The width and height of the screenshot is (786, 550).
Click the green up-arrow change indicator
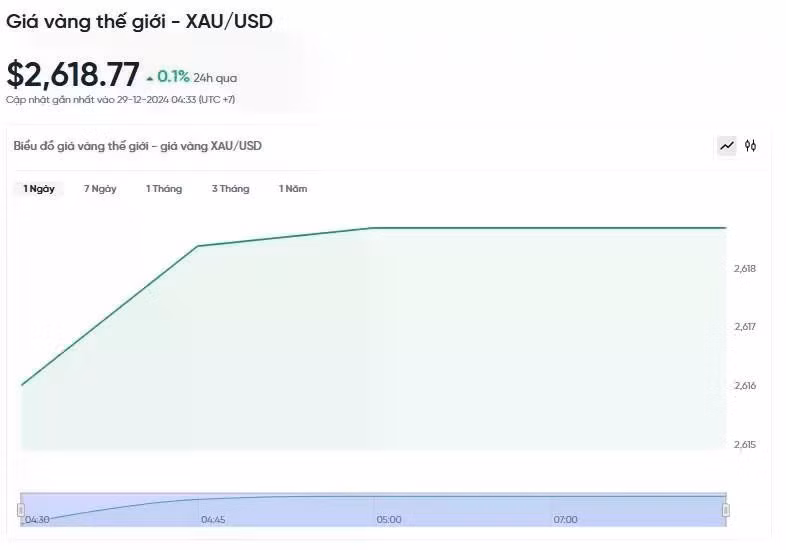coord(150,77)
